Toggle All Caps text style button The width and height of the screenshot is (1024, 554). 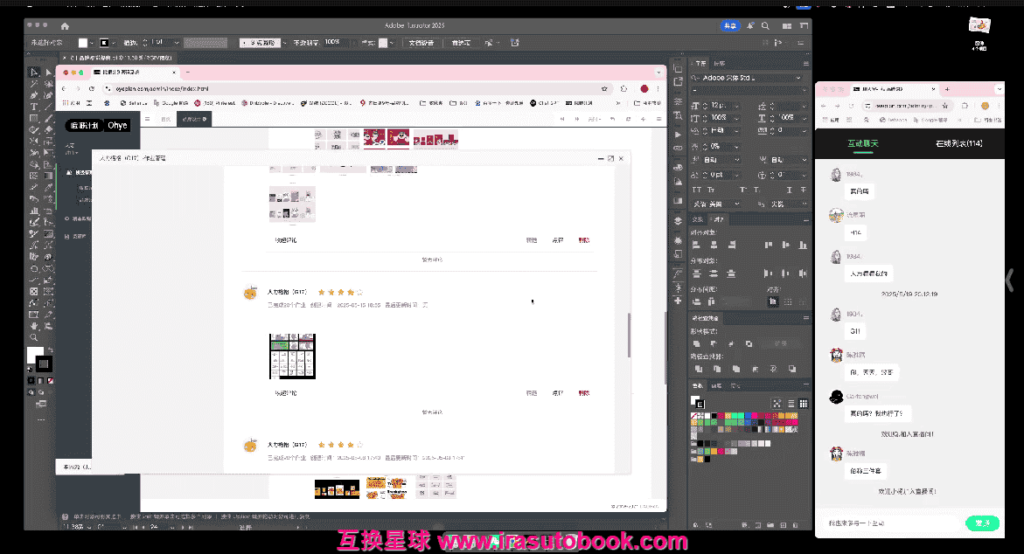pos(697,190)
